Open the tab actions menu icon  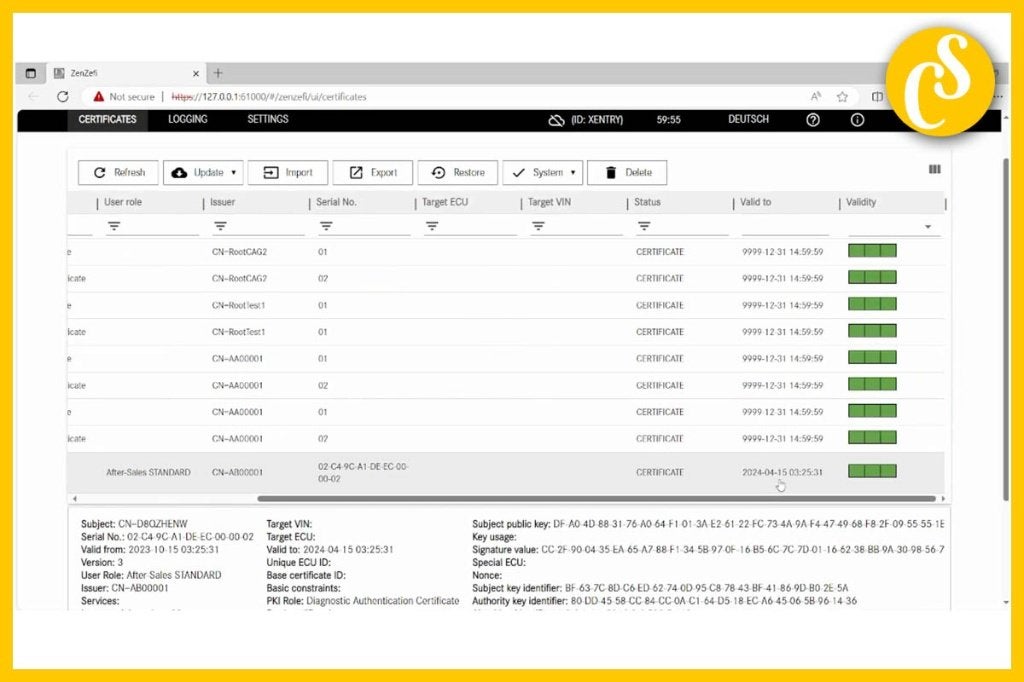[x=31, y=73]
